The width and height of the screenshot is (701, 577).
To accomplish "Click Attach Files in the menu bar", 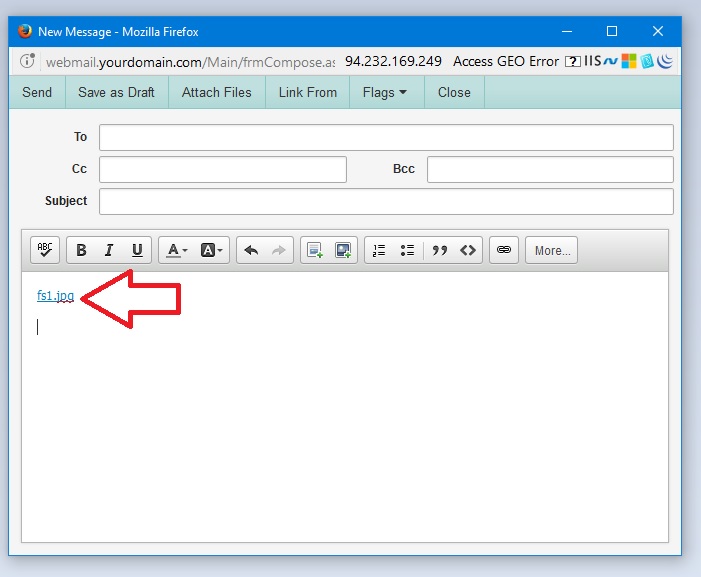I will (216, 92).
